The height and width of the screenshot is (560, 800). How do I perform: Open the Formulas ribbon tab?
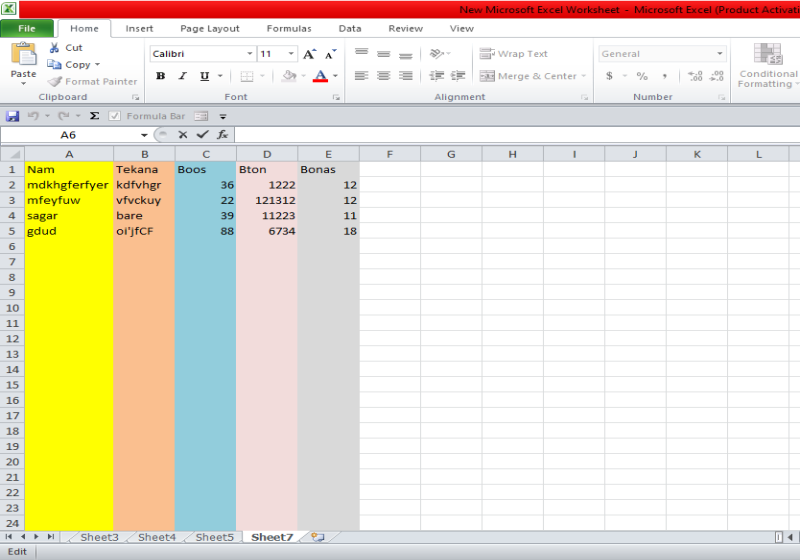pos(288,29)
